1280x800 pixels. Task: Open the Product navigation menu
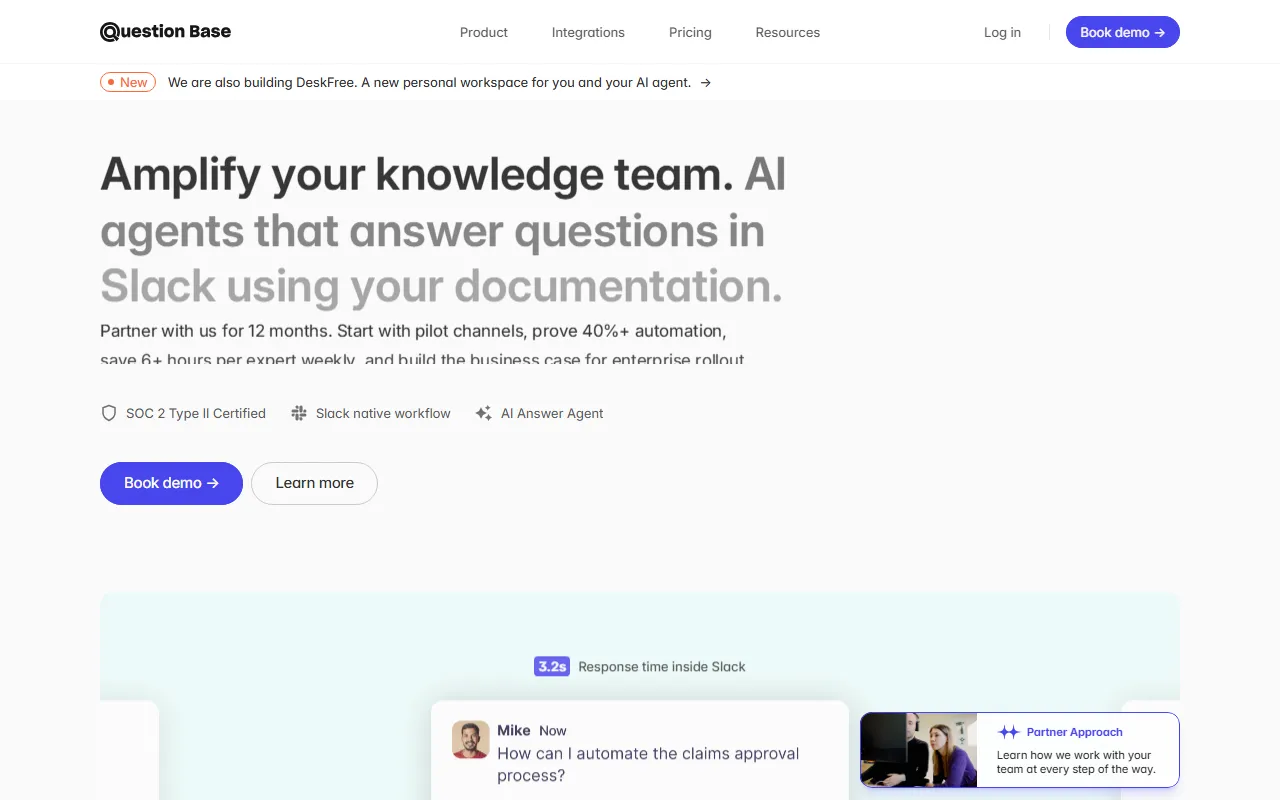pyautogui.click(x=484, y=32)
